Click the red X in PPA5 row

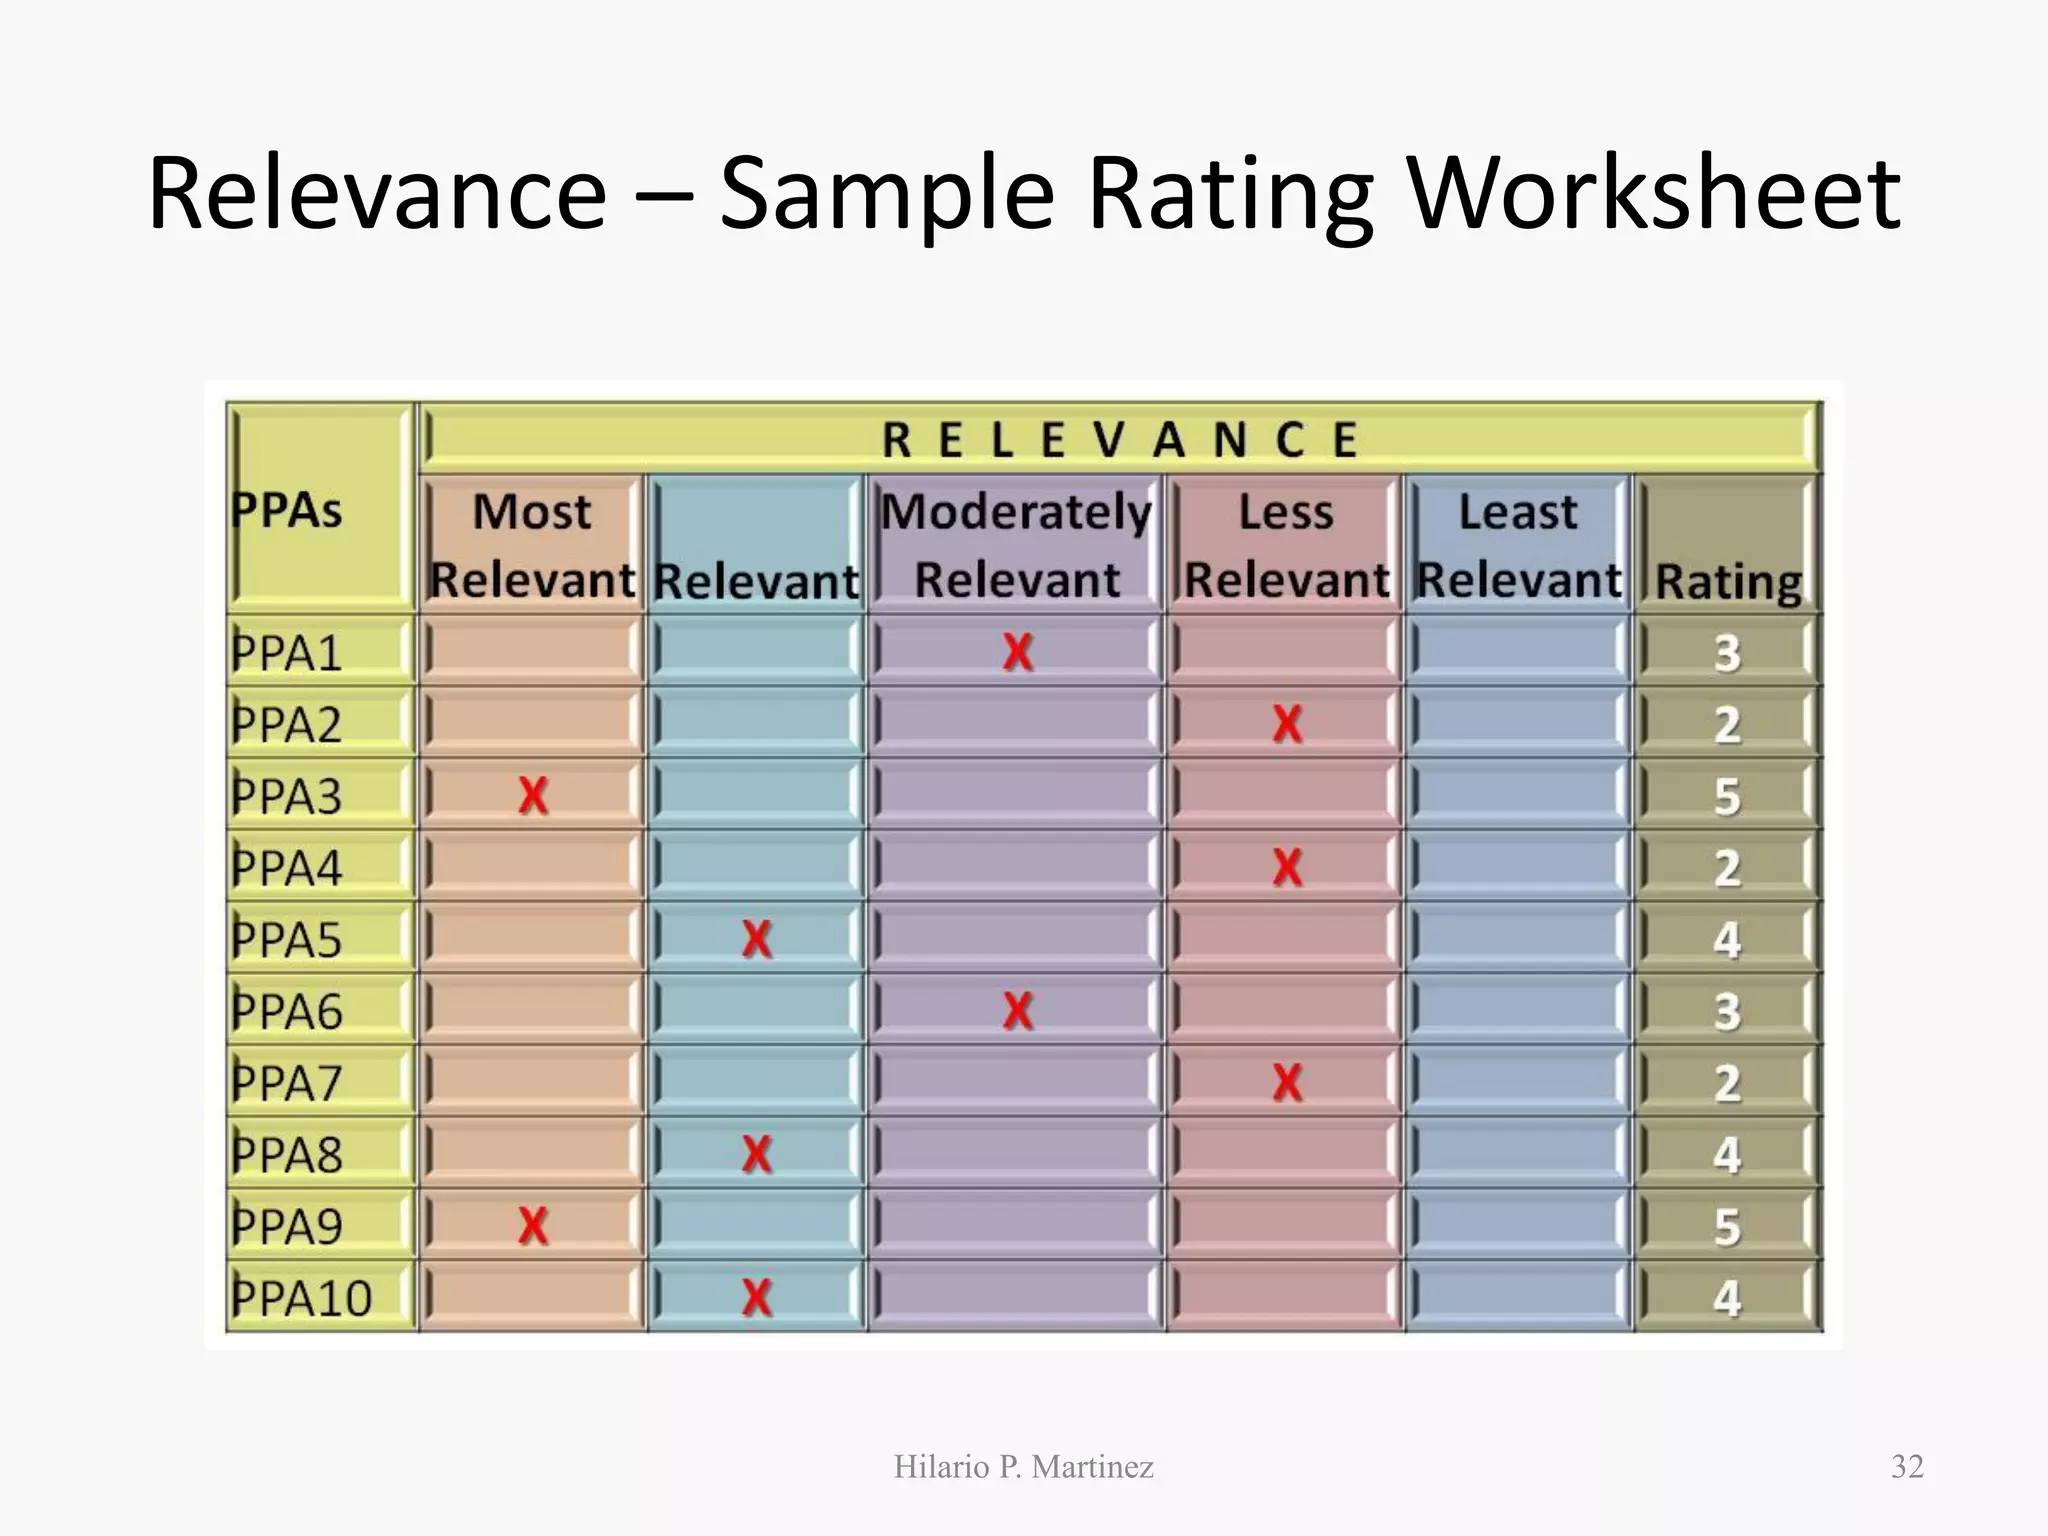pos(757,939)
